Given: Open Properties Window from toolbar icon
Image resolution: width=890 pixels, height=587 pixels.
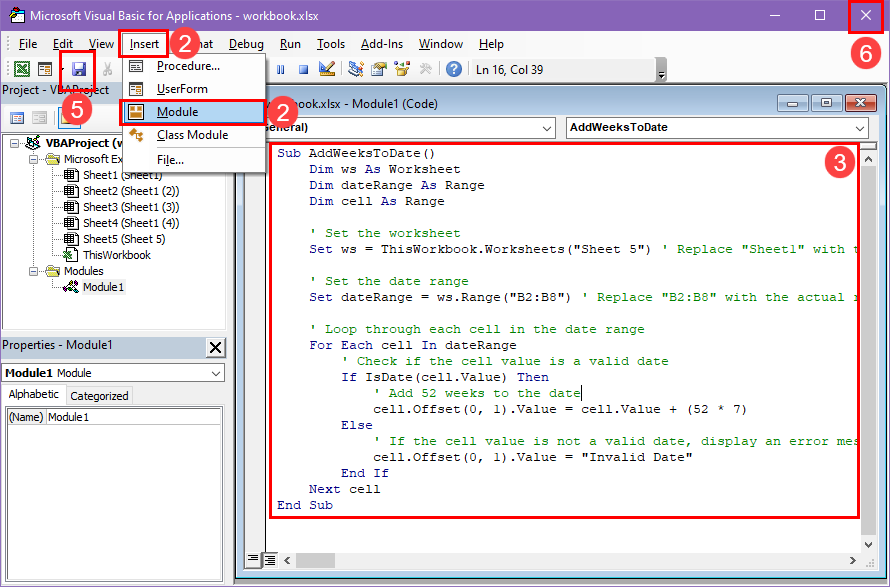Looking at the screenshot, I should point(379,69).
